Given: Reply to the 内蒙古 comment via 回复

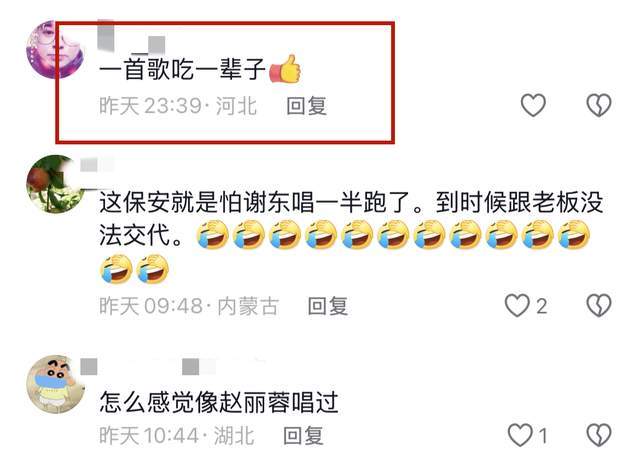Looking at the screenshot, I should tap(328, 306).
